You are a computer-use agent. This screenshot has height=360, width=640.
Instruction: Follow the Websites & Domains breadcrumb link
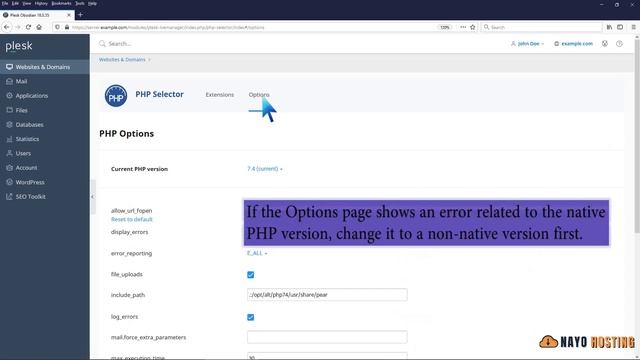tap(122, 60)
